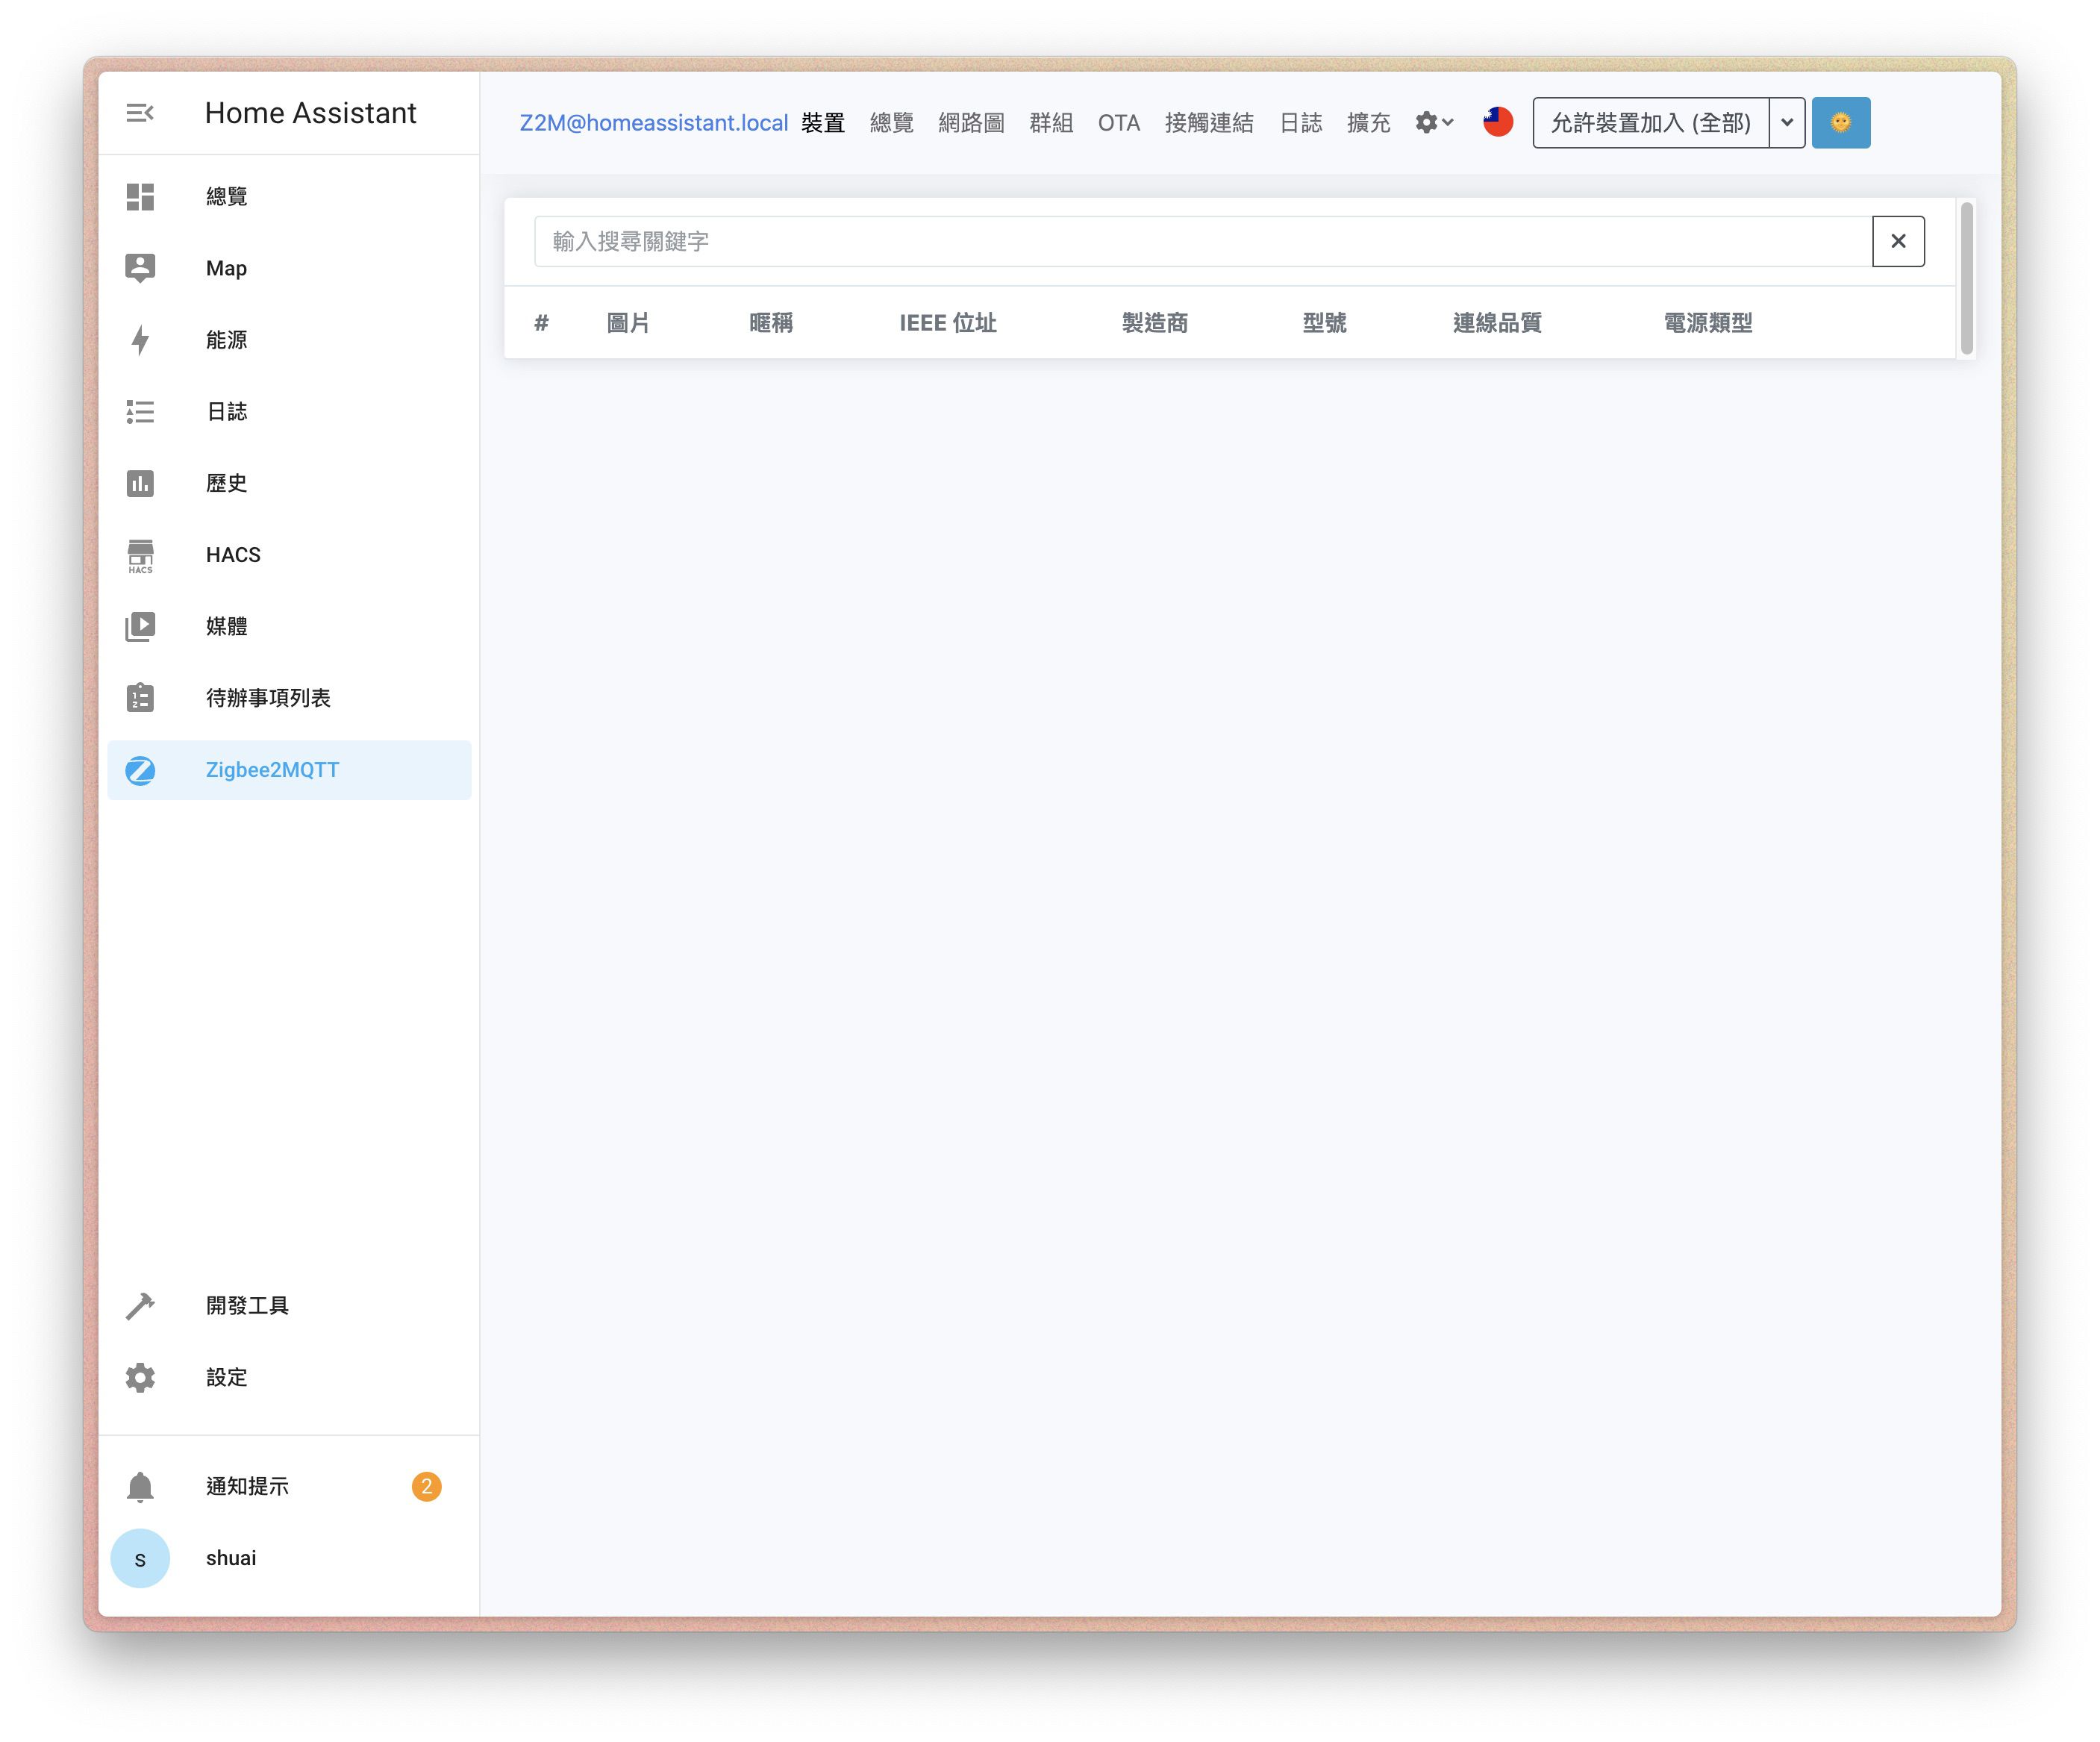The width and height of the screenshot is (2100, 1742).
Task: Select the HACS sidebar label
Action: click(x=233, y=556)
